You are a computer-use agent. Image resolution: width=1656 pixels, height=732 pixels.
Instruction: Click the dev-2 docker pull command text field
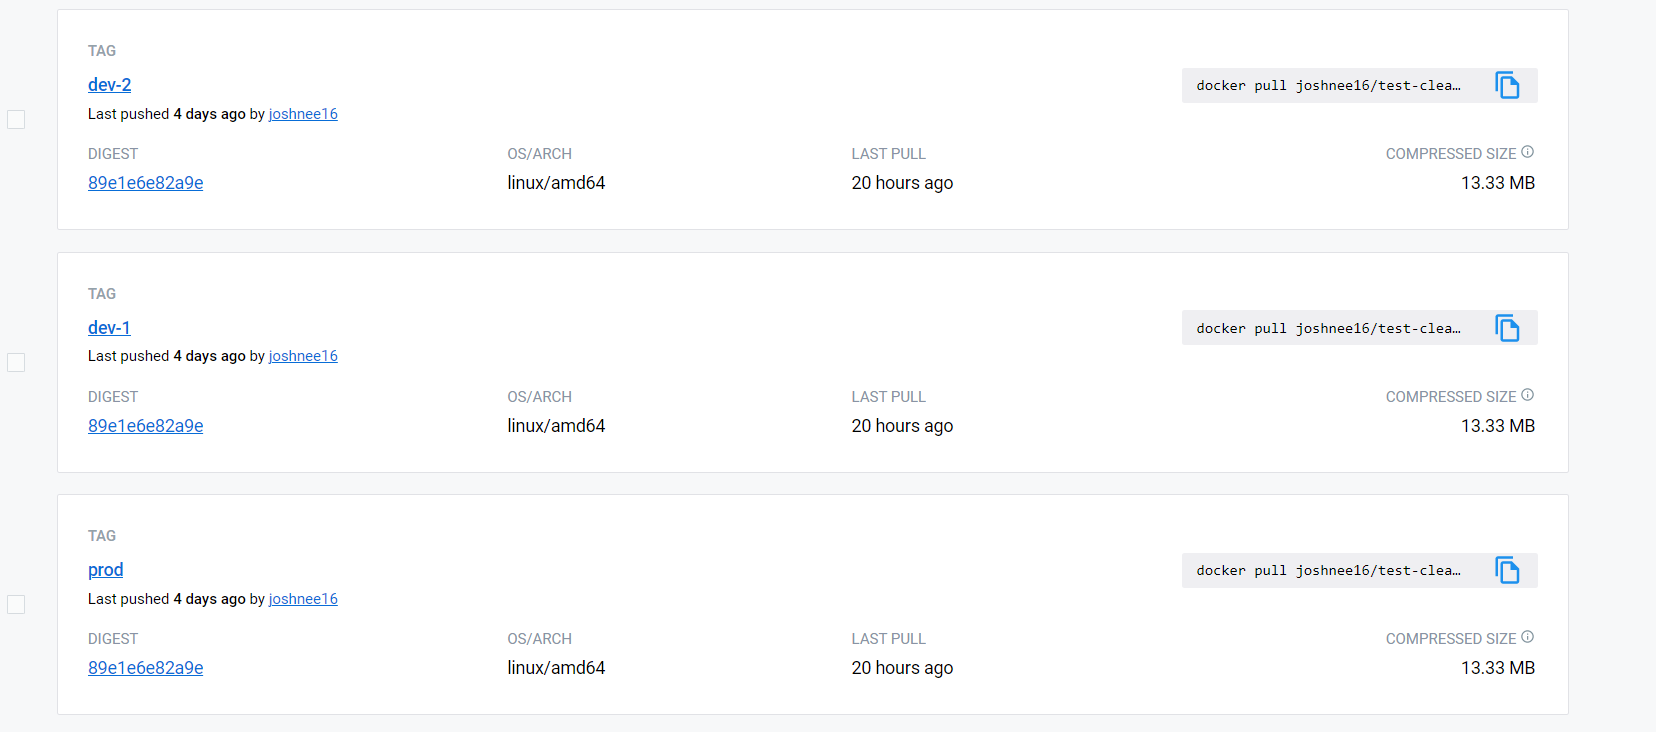point(1330,85)
